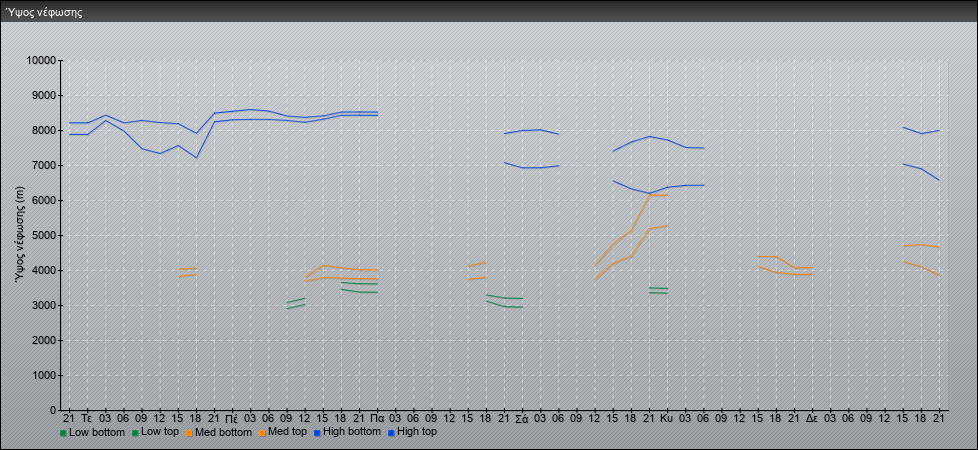
Task: Click the vertical 'Ύψος νέφωσης (m)' axis title
Action: coord(21,235)
